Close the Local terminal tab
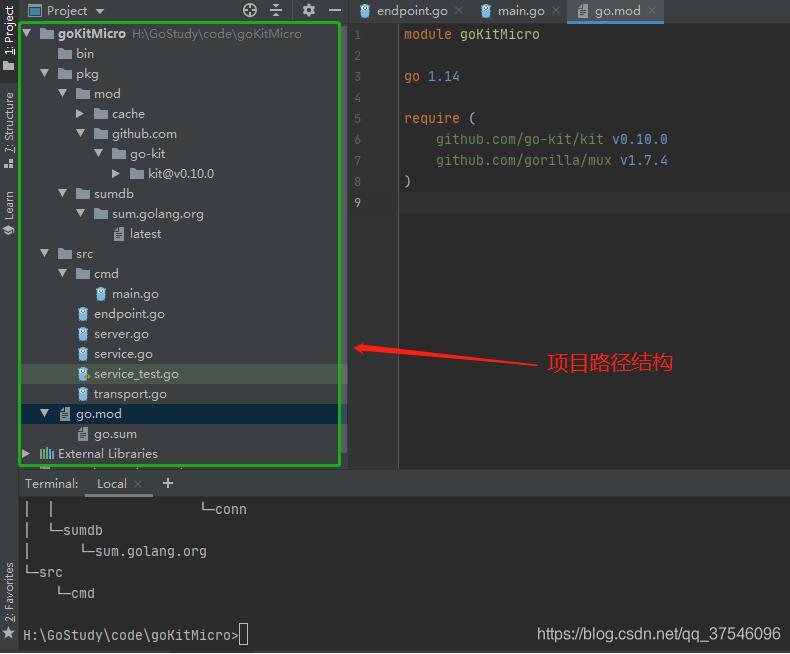The width and height of the screenshot is (790, 654). pyautogui.click(x=139, y=484)
